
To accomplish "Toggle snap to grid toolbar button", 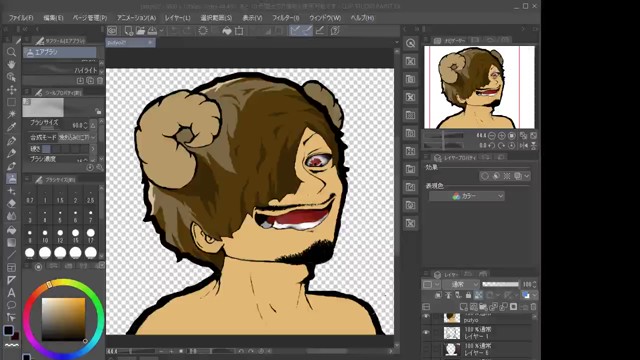I will tap(320, 31).
